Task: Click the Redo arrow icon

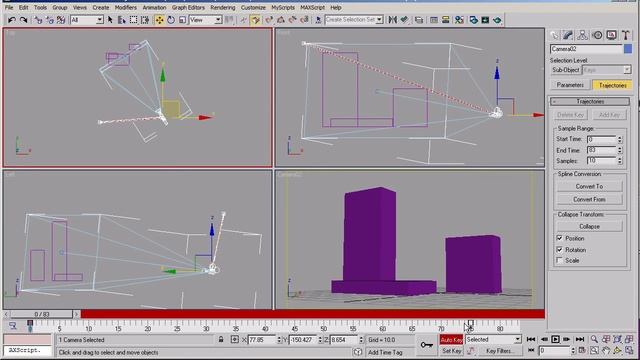Action: [x=23, y=20]
